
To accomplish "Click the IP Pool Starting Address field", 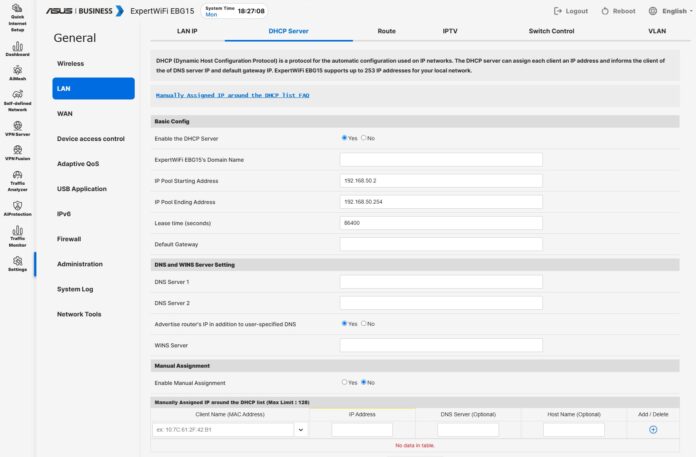I will click(x=441, y=181).
